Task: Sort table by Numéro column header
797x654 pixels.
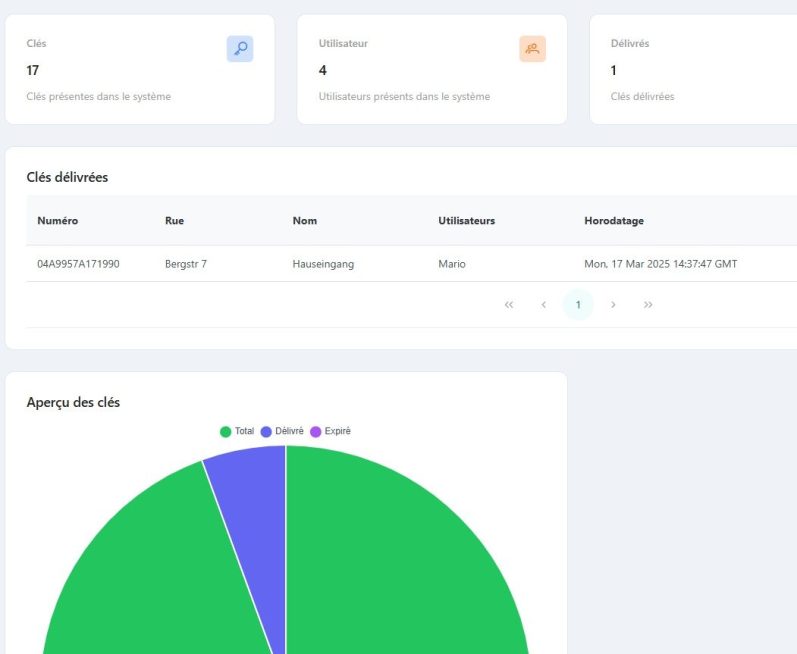Action: tap(57, 220)
